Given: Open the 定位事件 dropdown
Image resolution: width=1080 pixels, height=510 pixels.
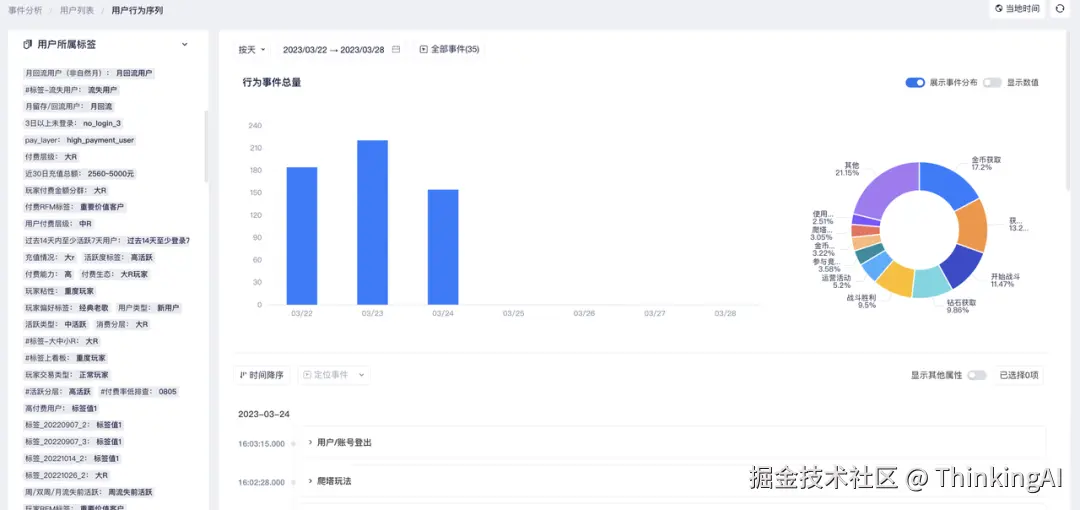Looking at the screenshot, I should pyautogui.click(x=335, y=375).
